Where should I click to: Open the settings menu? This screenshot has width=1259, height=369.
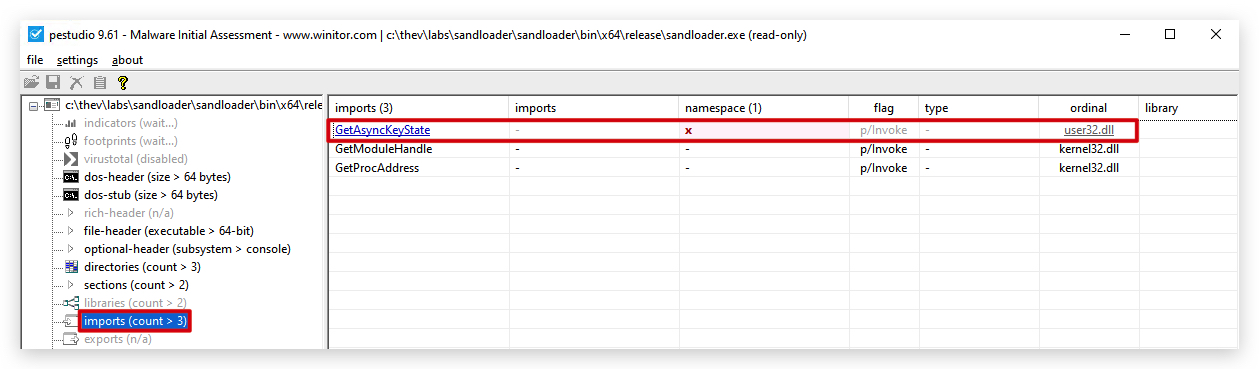(77, 60)
